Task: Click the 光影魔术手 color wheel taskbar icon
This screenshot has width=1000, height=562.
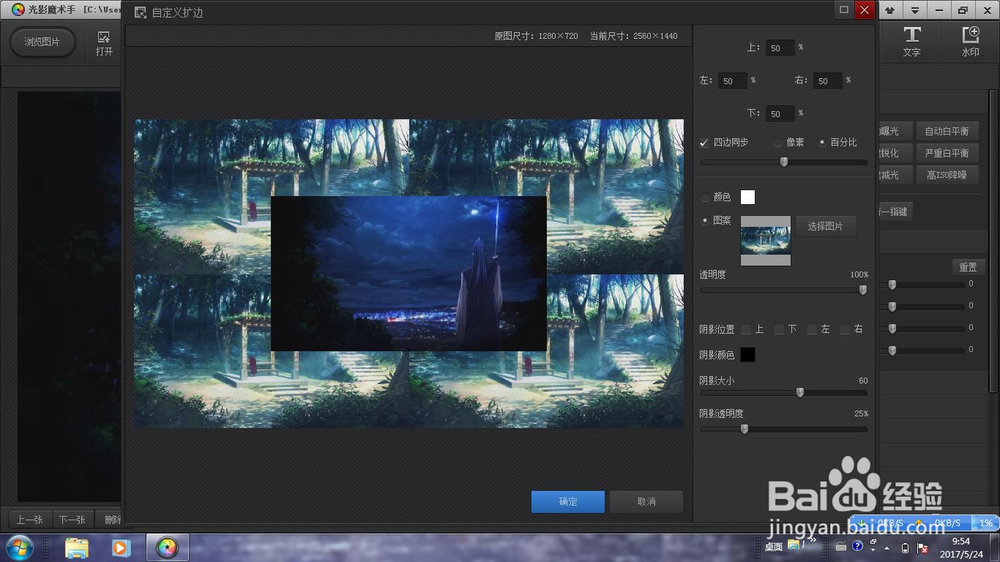Action: [167, 548]
